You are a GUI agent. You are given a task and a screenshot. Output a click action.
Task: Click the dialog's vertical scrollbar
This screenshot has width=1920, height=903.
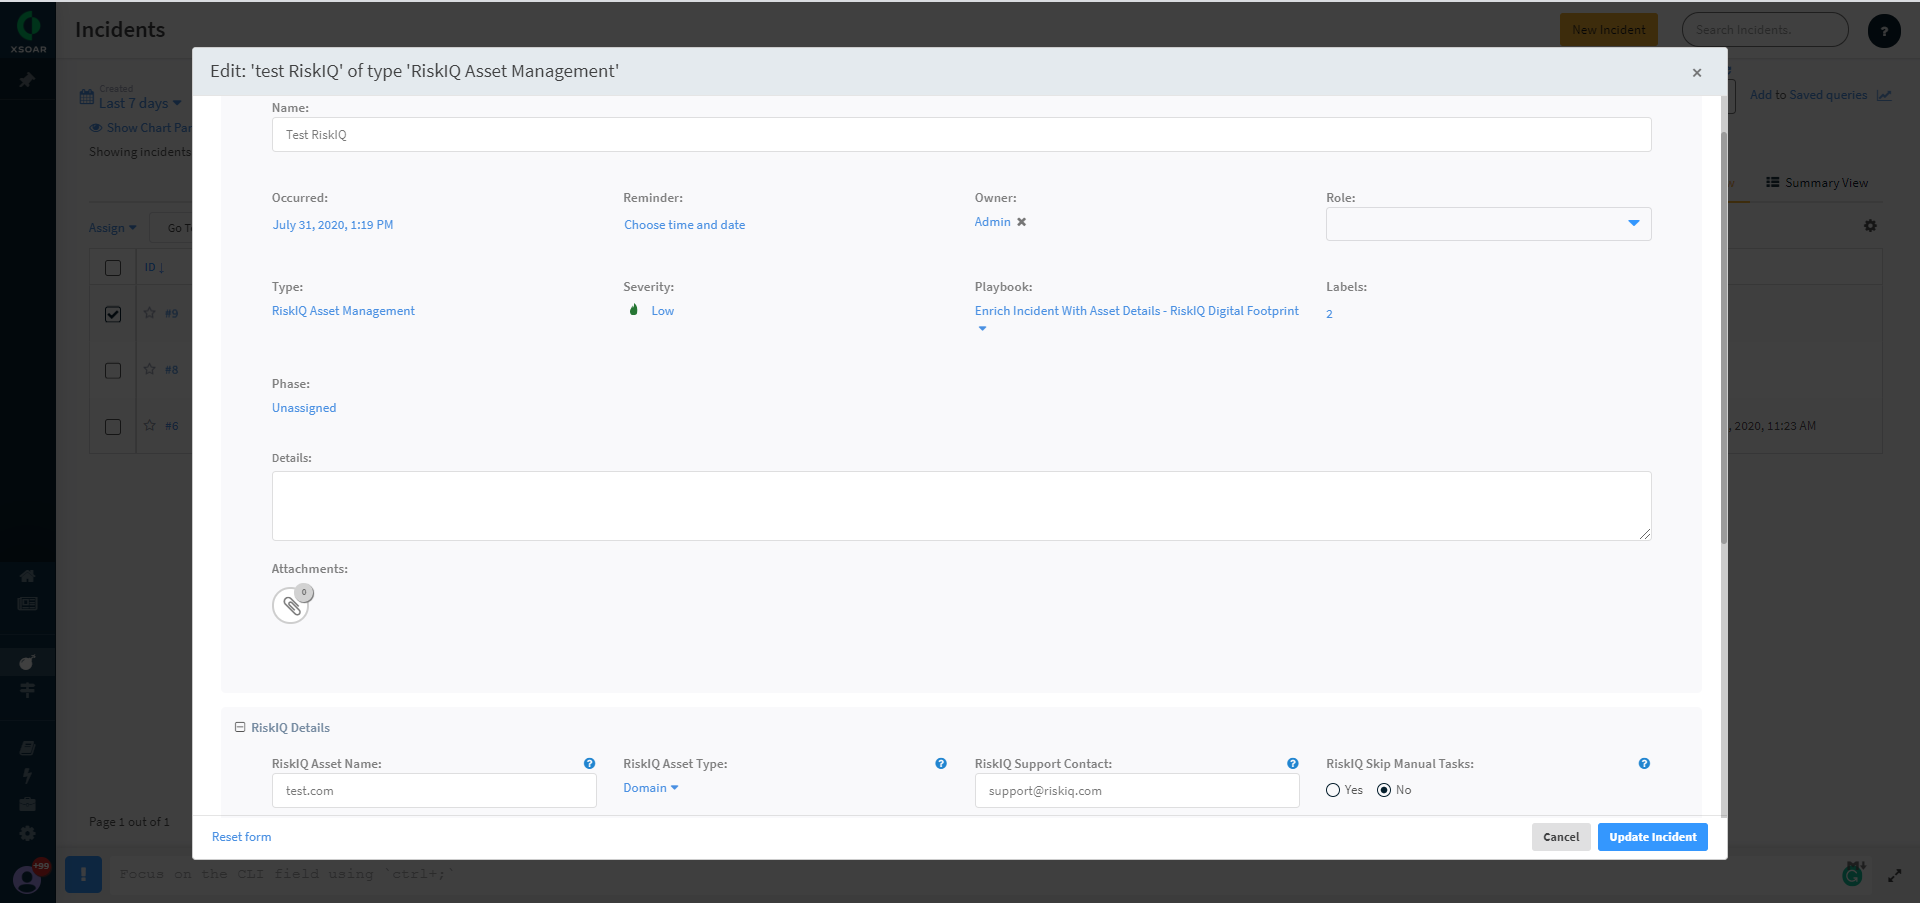click(x=1723, y=338)
